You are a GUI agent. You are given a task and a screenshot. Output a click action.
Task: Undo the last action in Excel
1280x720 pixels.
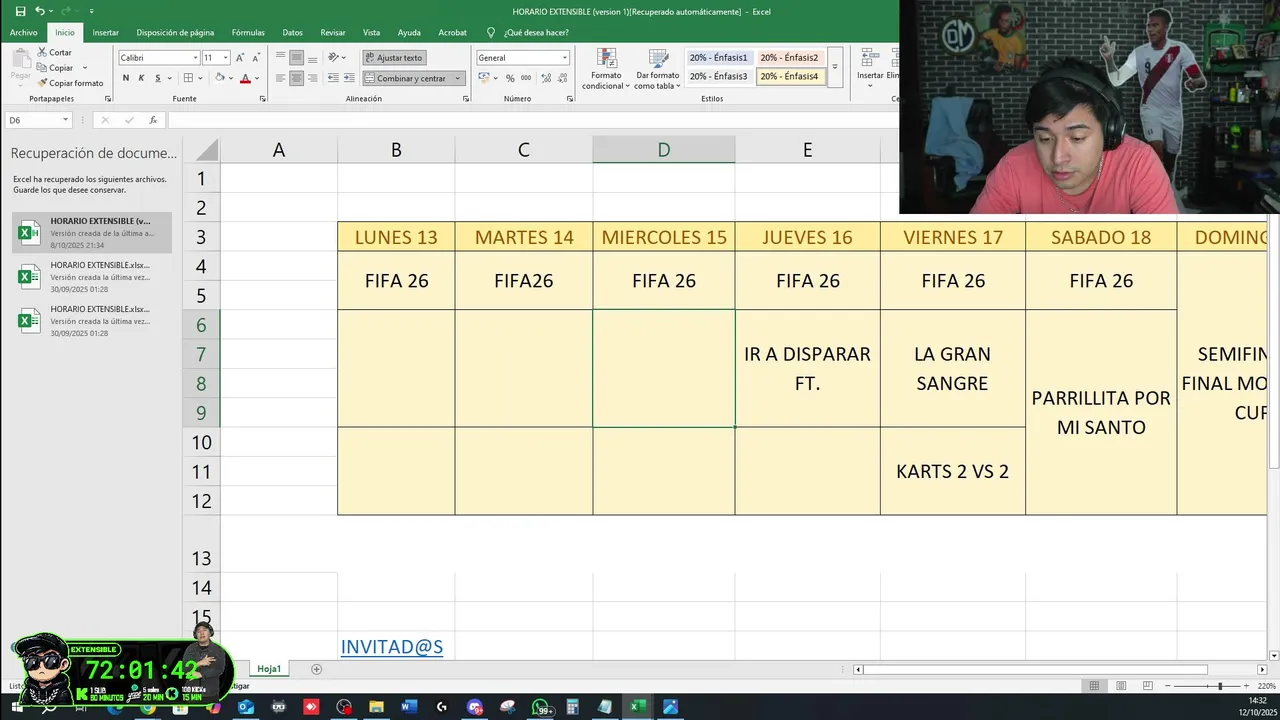[40, 11]
